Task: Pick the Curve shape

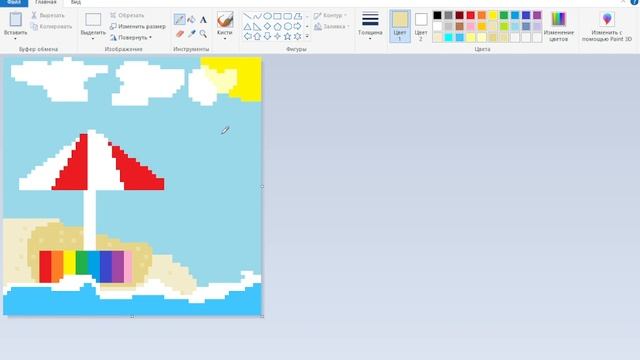Action: pos(257,16)
